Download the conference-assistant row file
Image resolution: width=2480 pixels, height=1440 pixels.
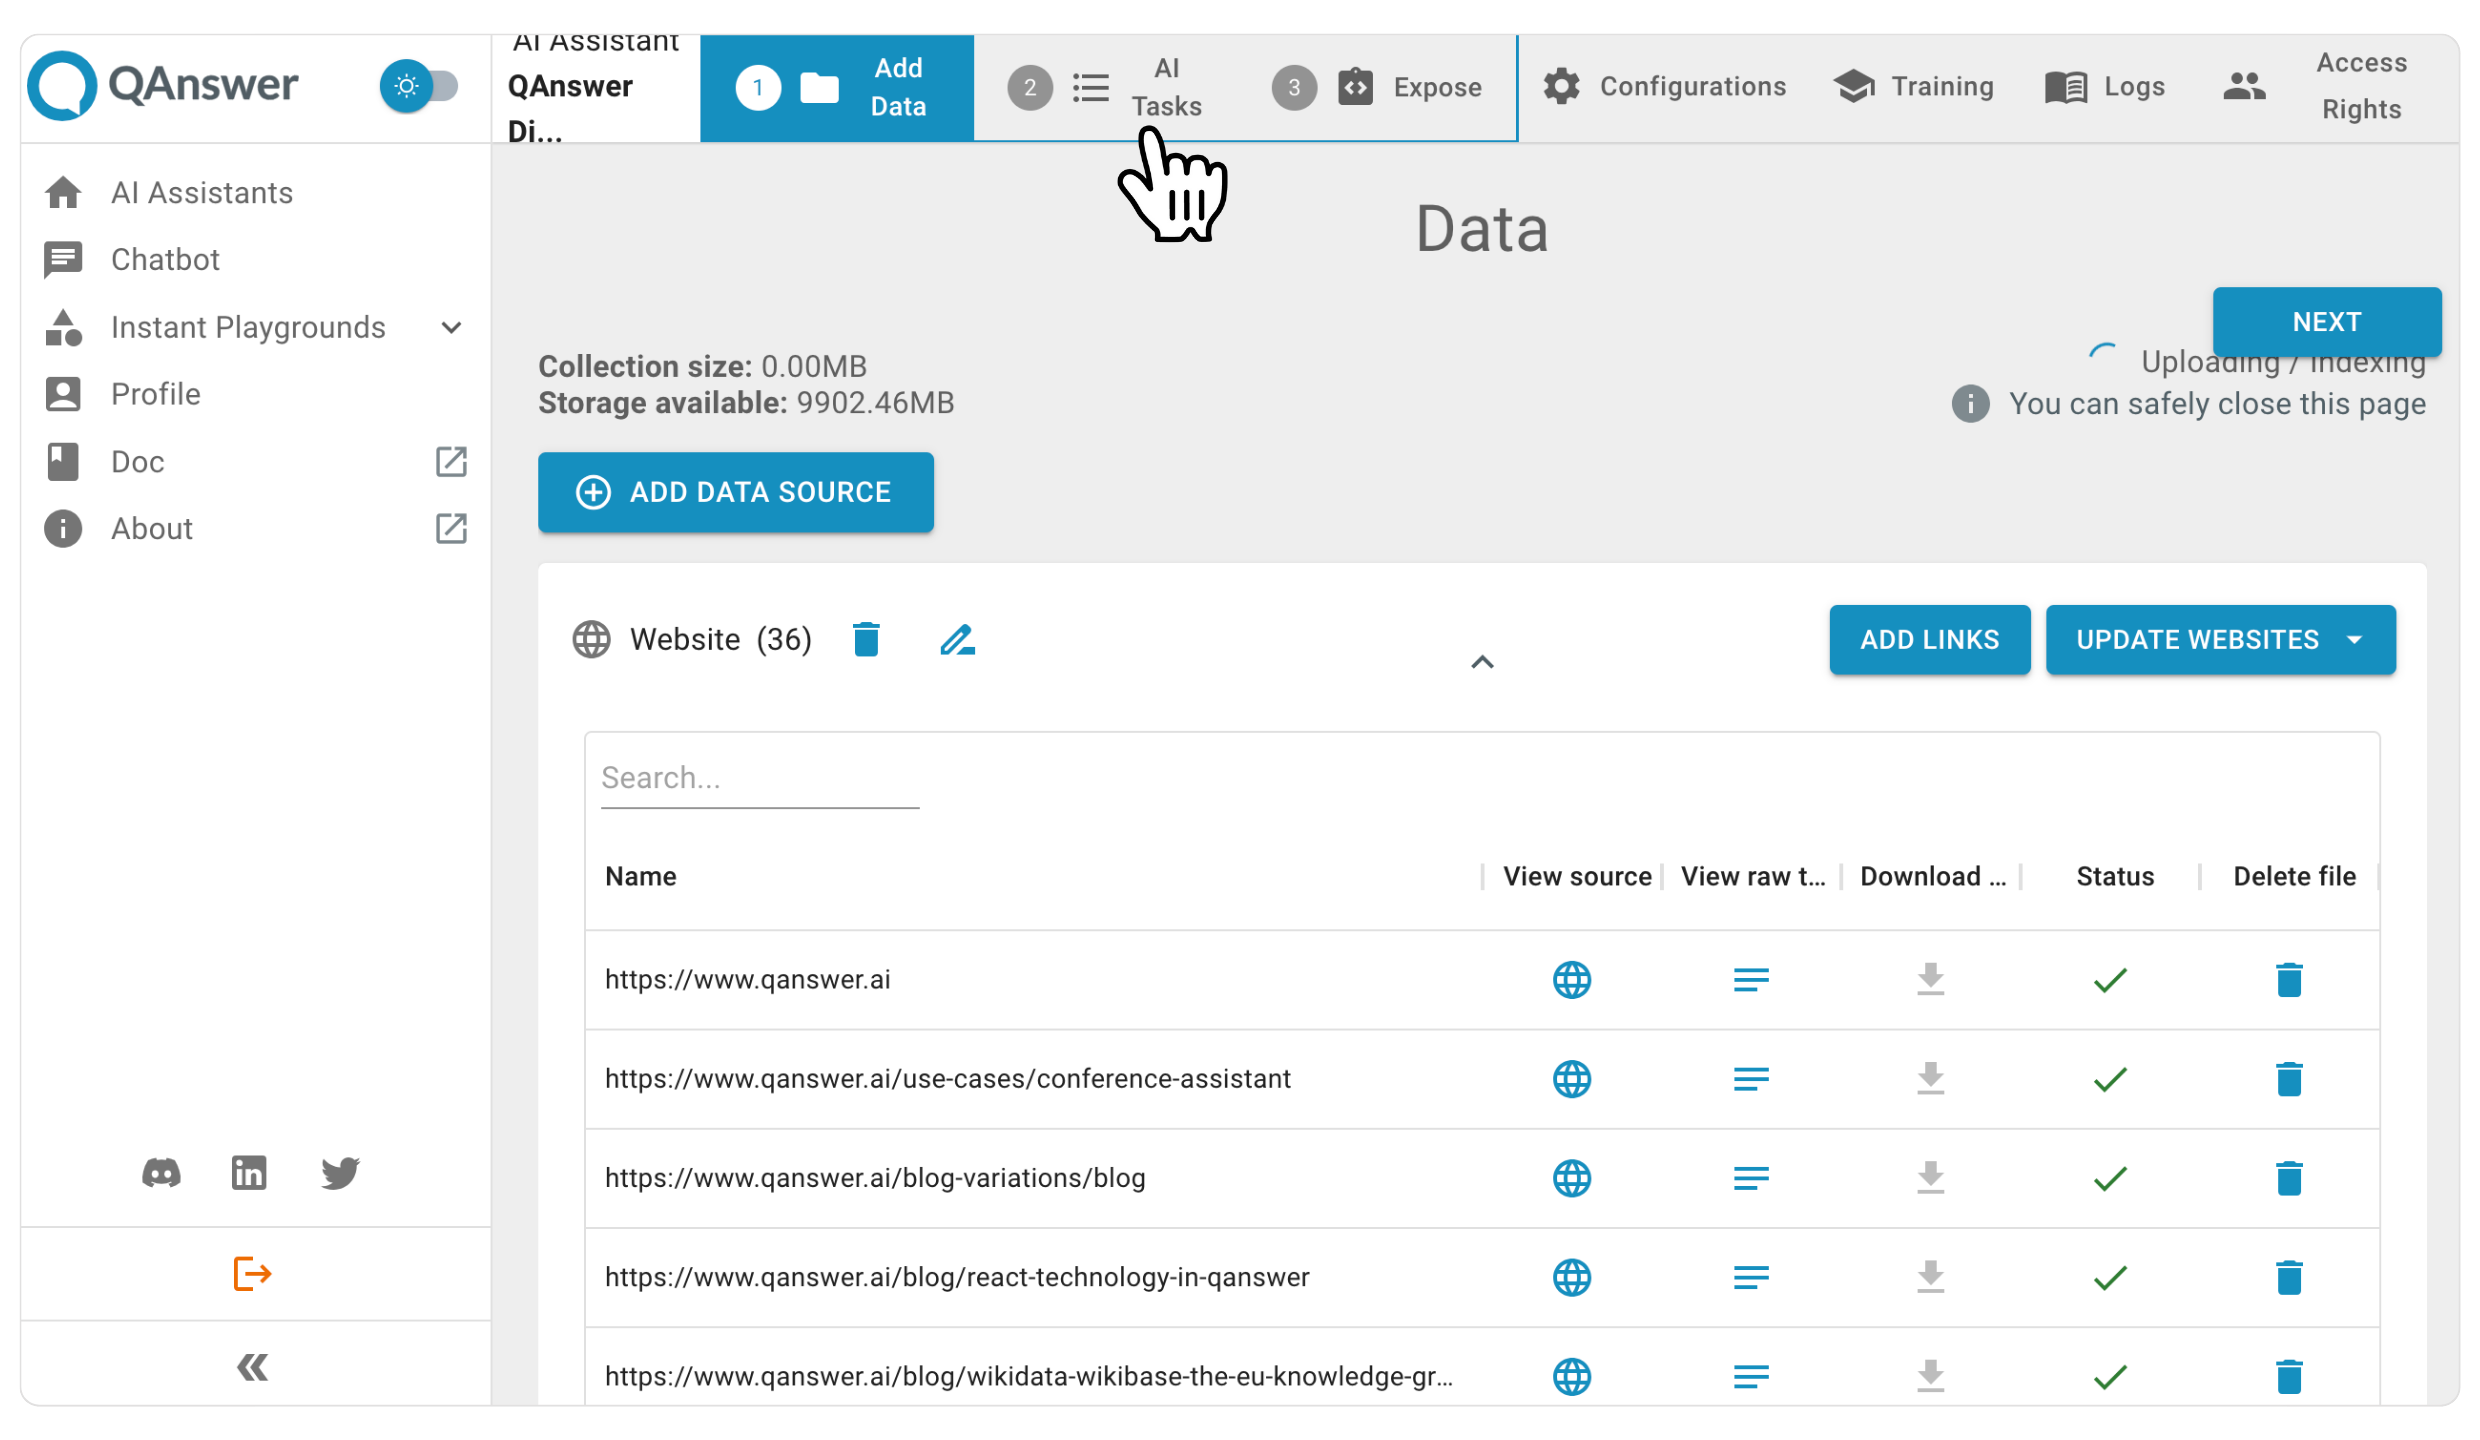coord(1930,1078)
